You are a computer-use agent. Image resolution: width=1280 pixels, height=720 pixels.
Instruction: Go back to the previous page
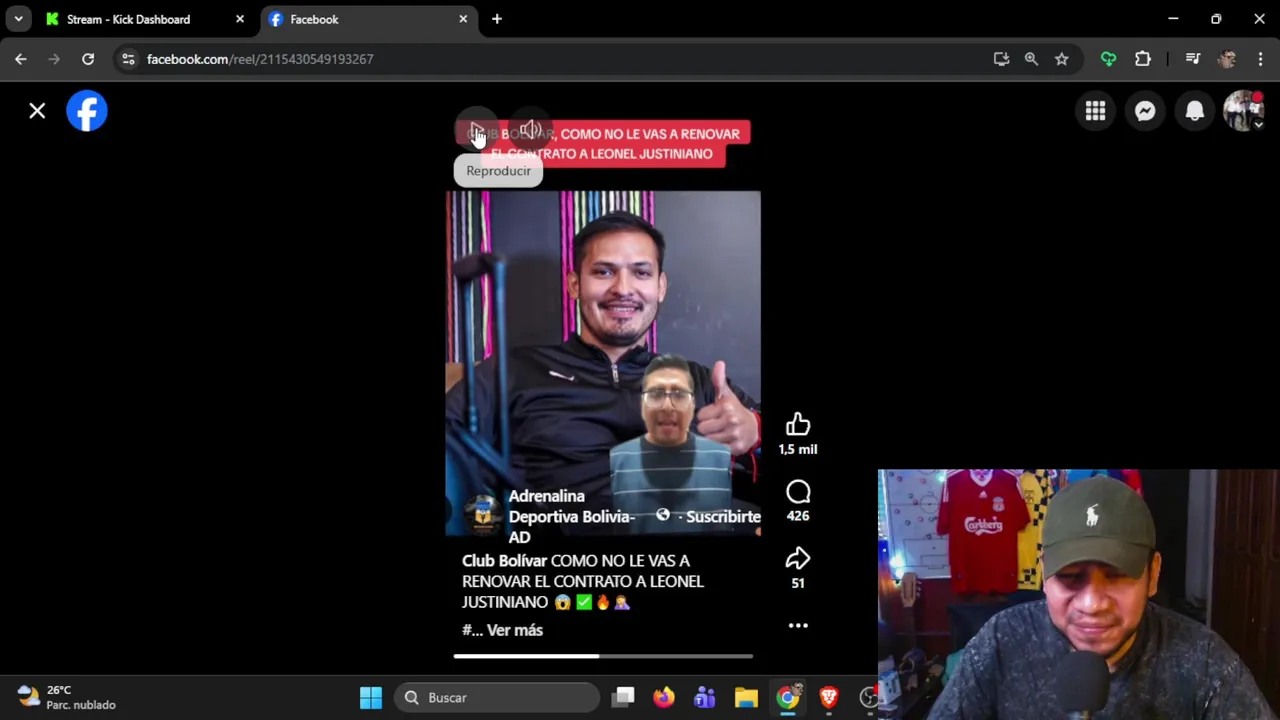point(21,59)
